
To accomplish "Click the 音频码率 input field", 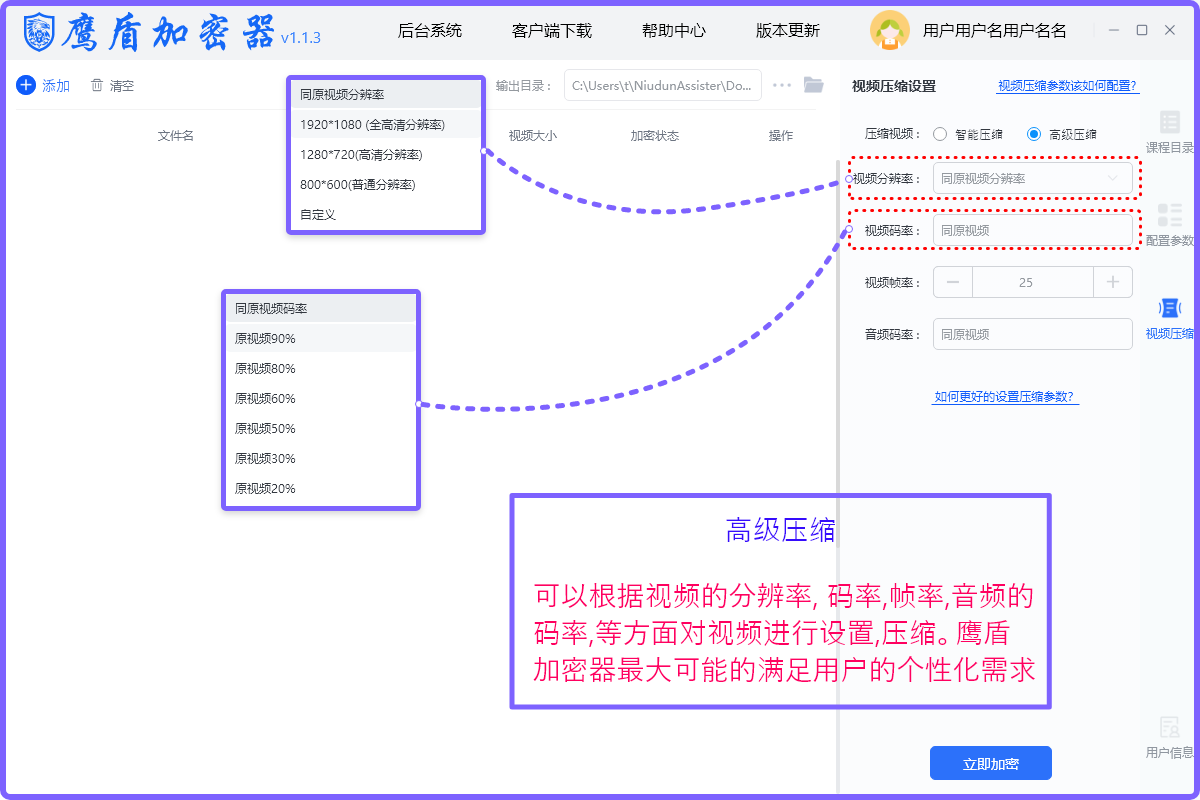I will click(x=1032, y=335).
